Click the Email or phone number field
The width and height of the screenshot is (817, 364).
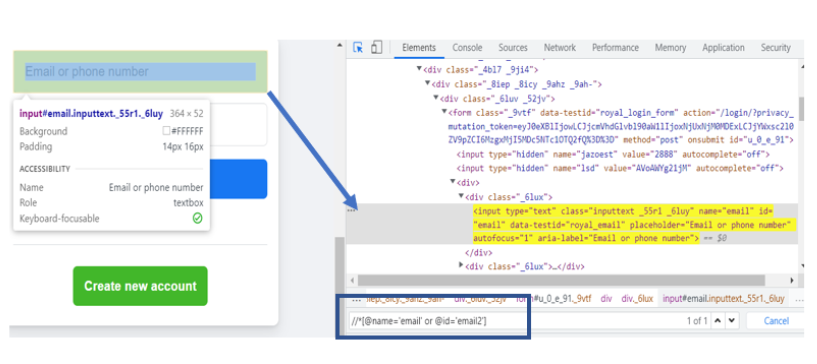pos(140,71)
